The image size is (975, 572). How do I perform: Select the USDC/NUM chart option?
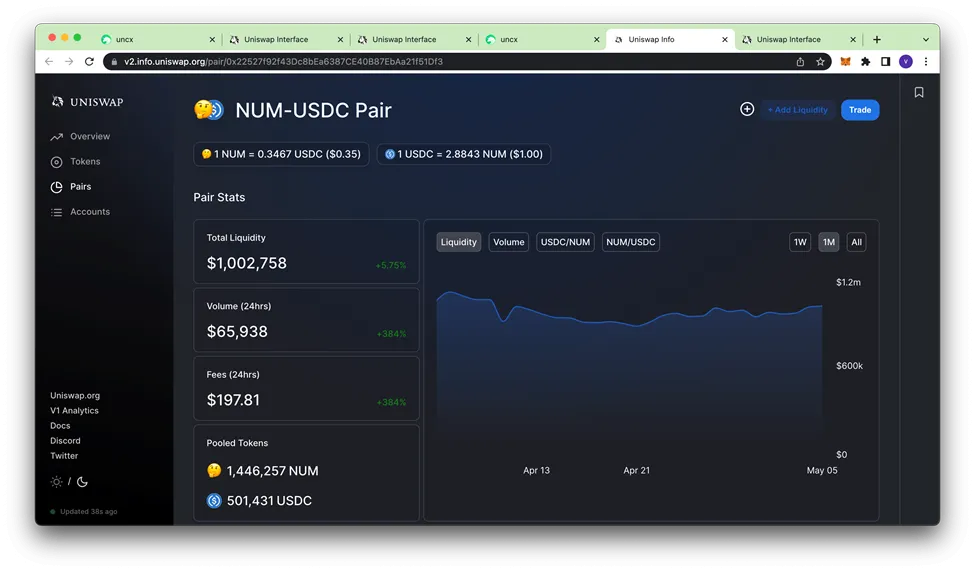click(x=565, y=242)
